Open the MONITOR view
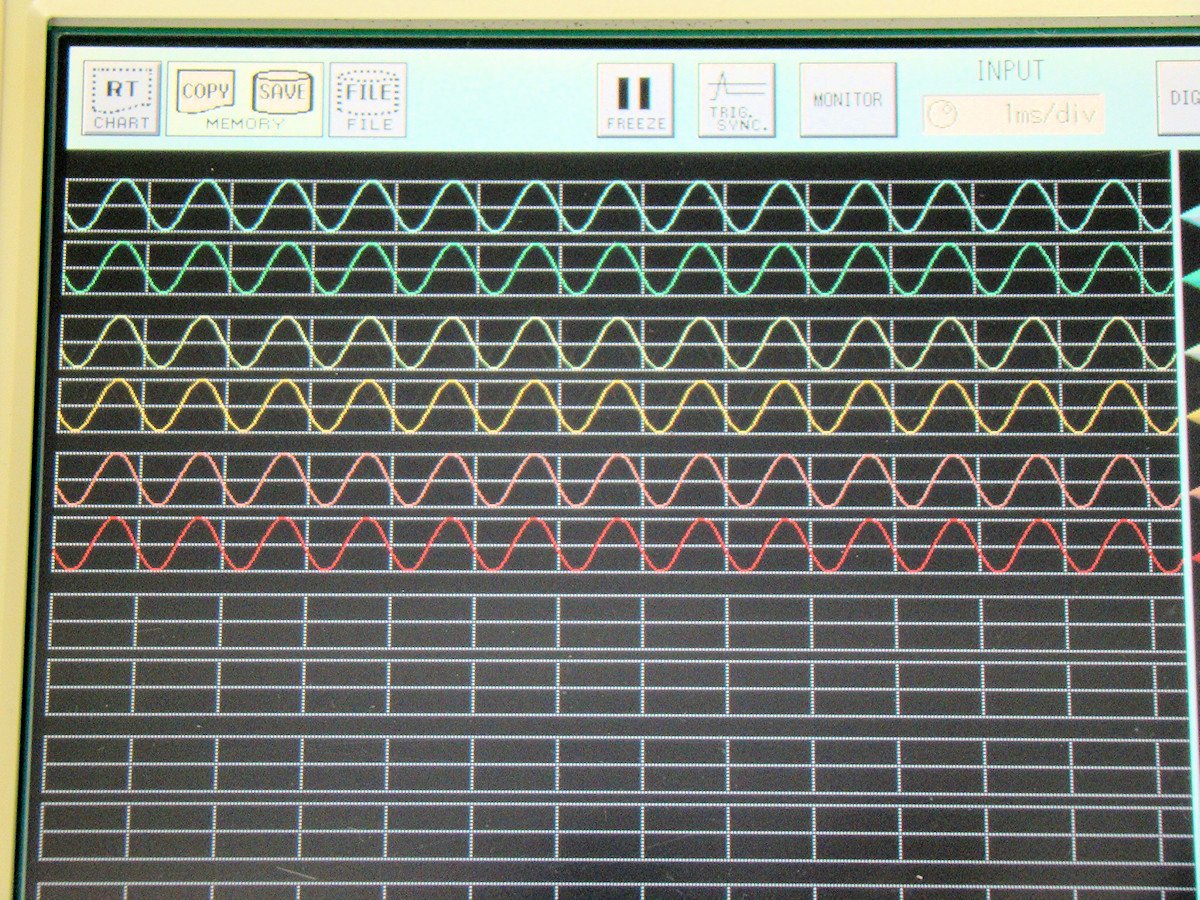The width and height of the screenshot is (1200, 900). pos(848,100)
